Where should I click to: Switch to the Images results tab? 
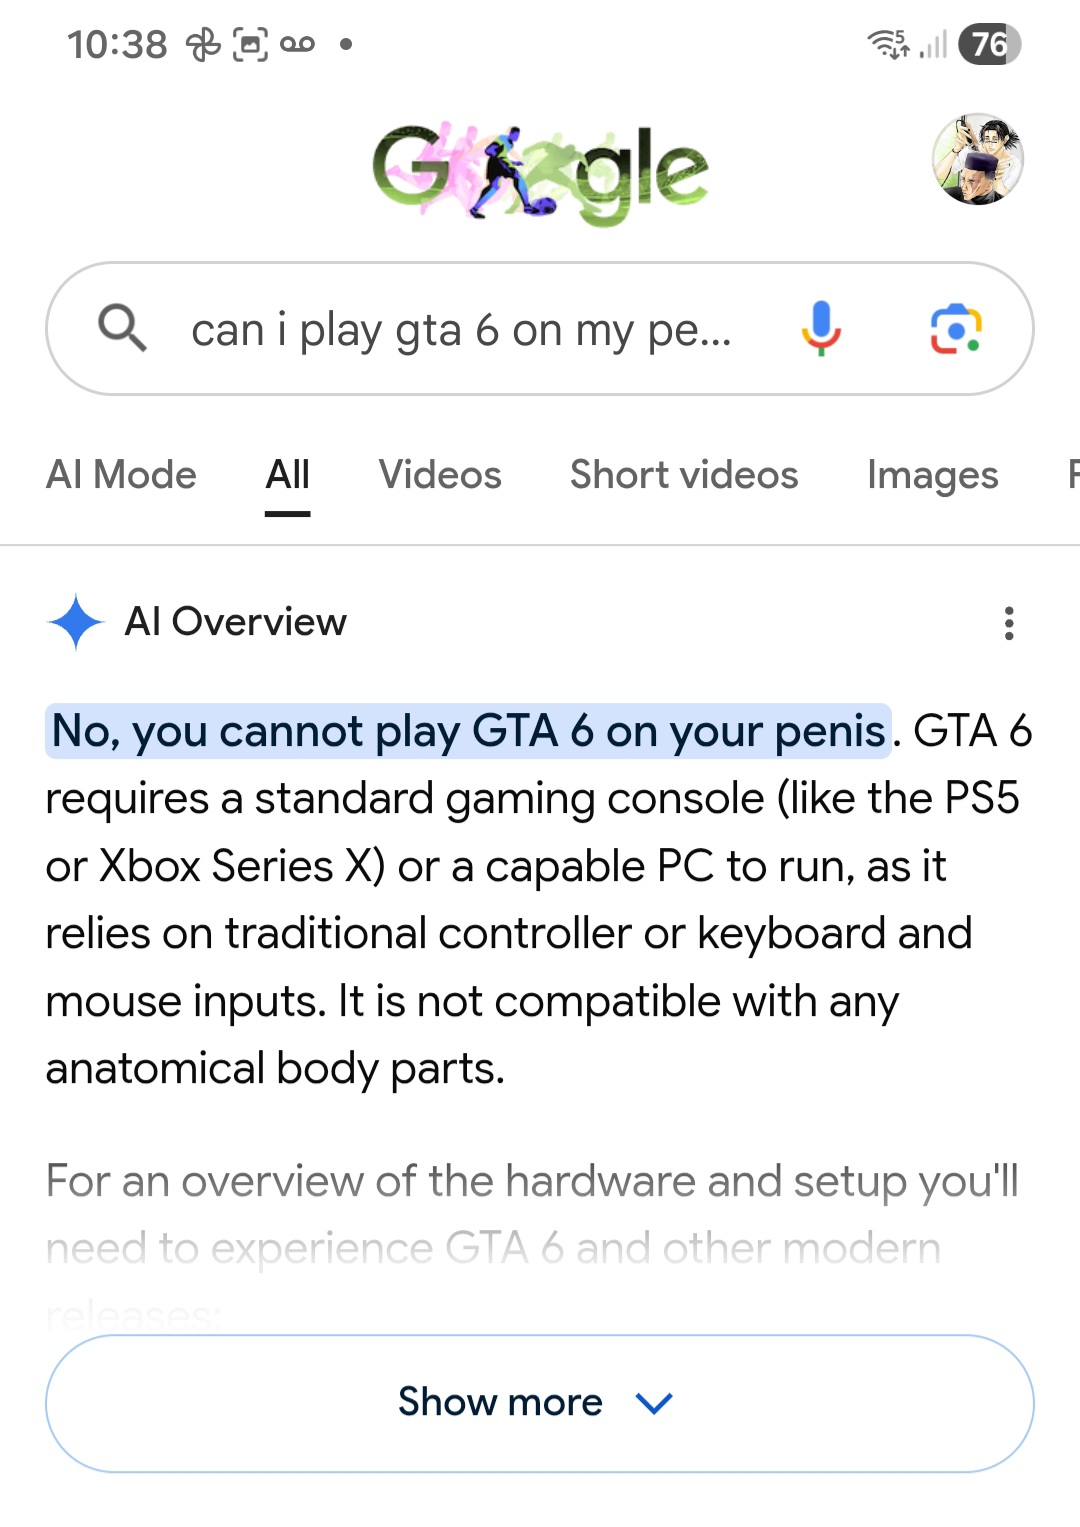[932, 475]
